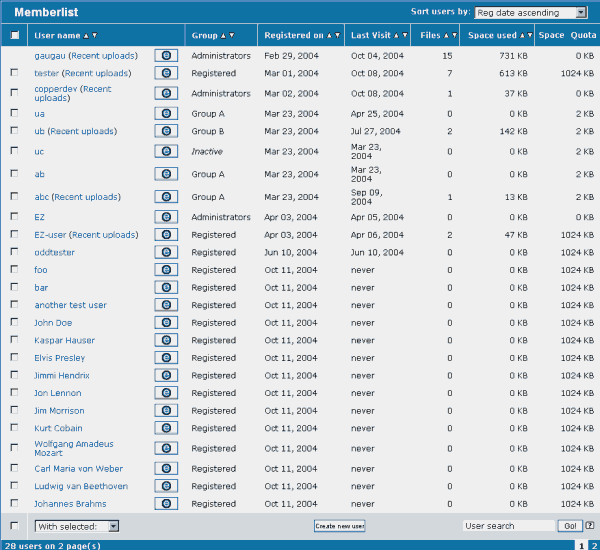Viewport: 600px width, 550px height.
Task: Click the Group column header
Action: coord(204,35)
